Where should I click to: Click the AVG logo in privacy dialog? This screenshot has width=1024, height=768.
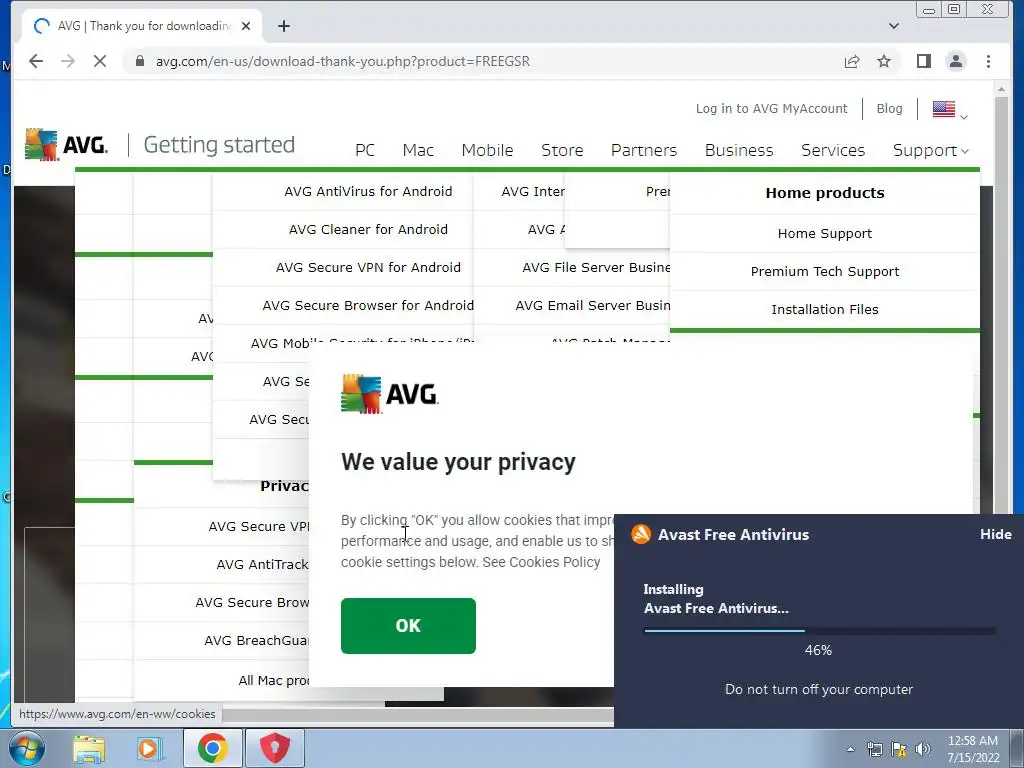coord(390,394)
